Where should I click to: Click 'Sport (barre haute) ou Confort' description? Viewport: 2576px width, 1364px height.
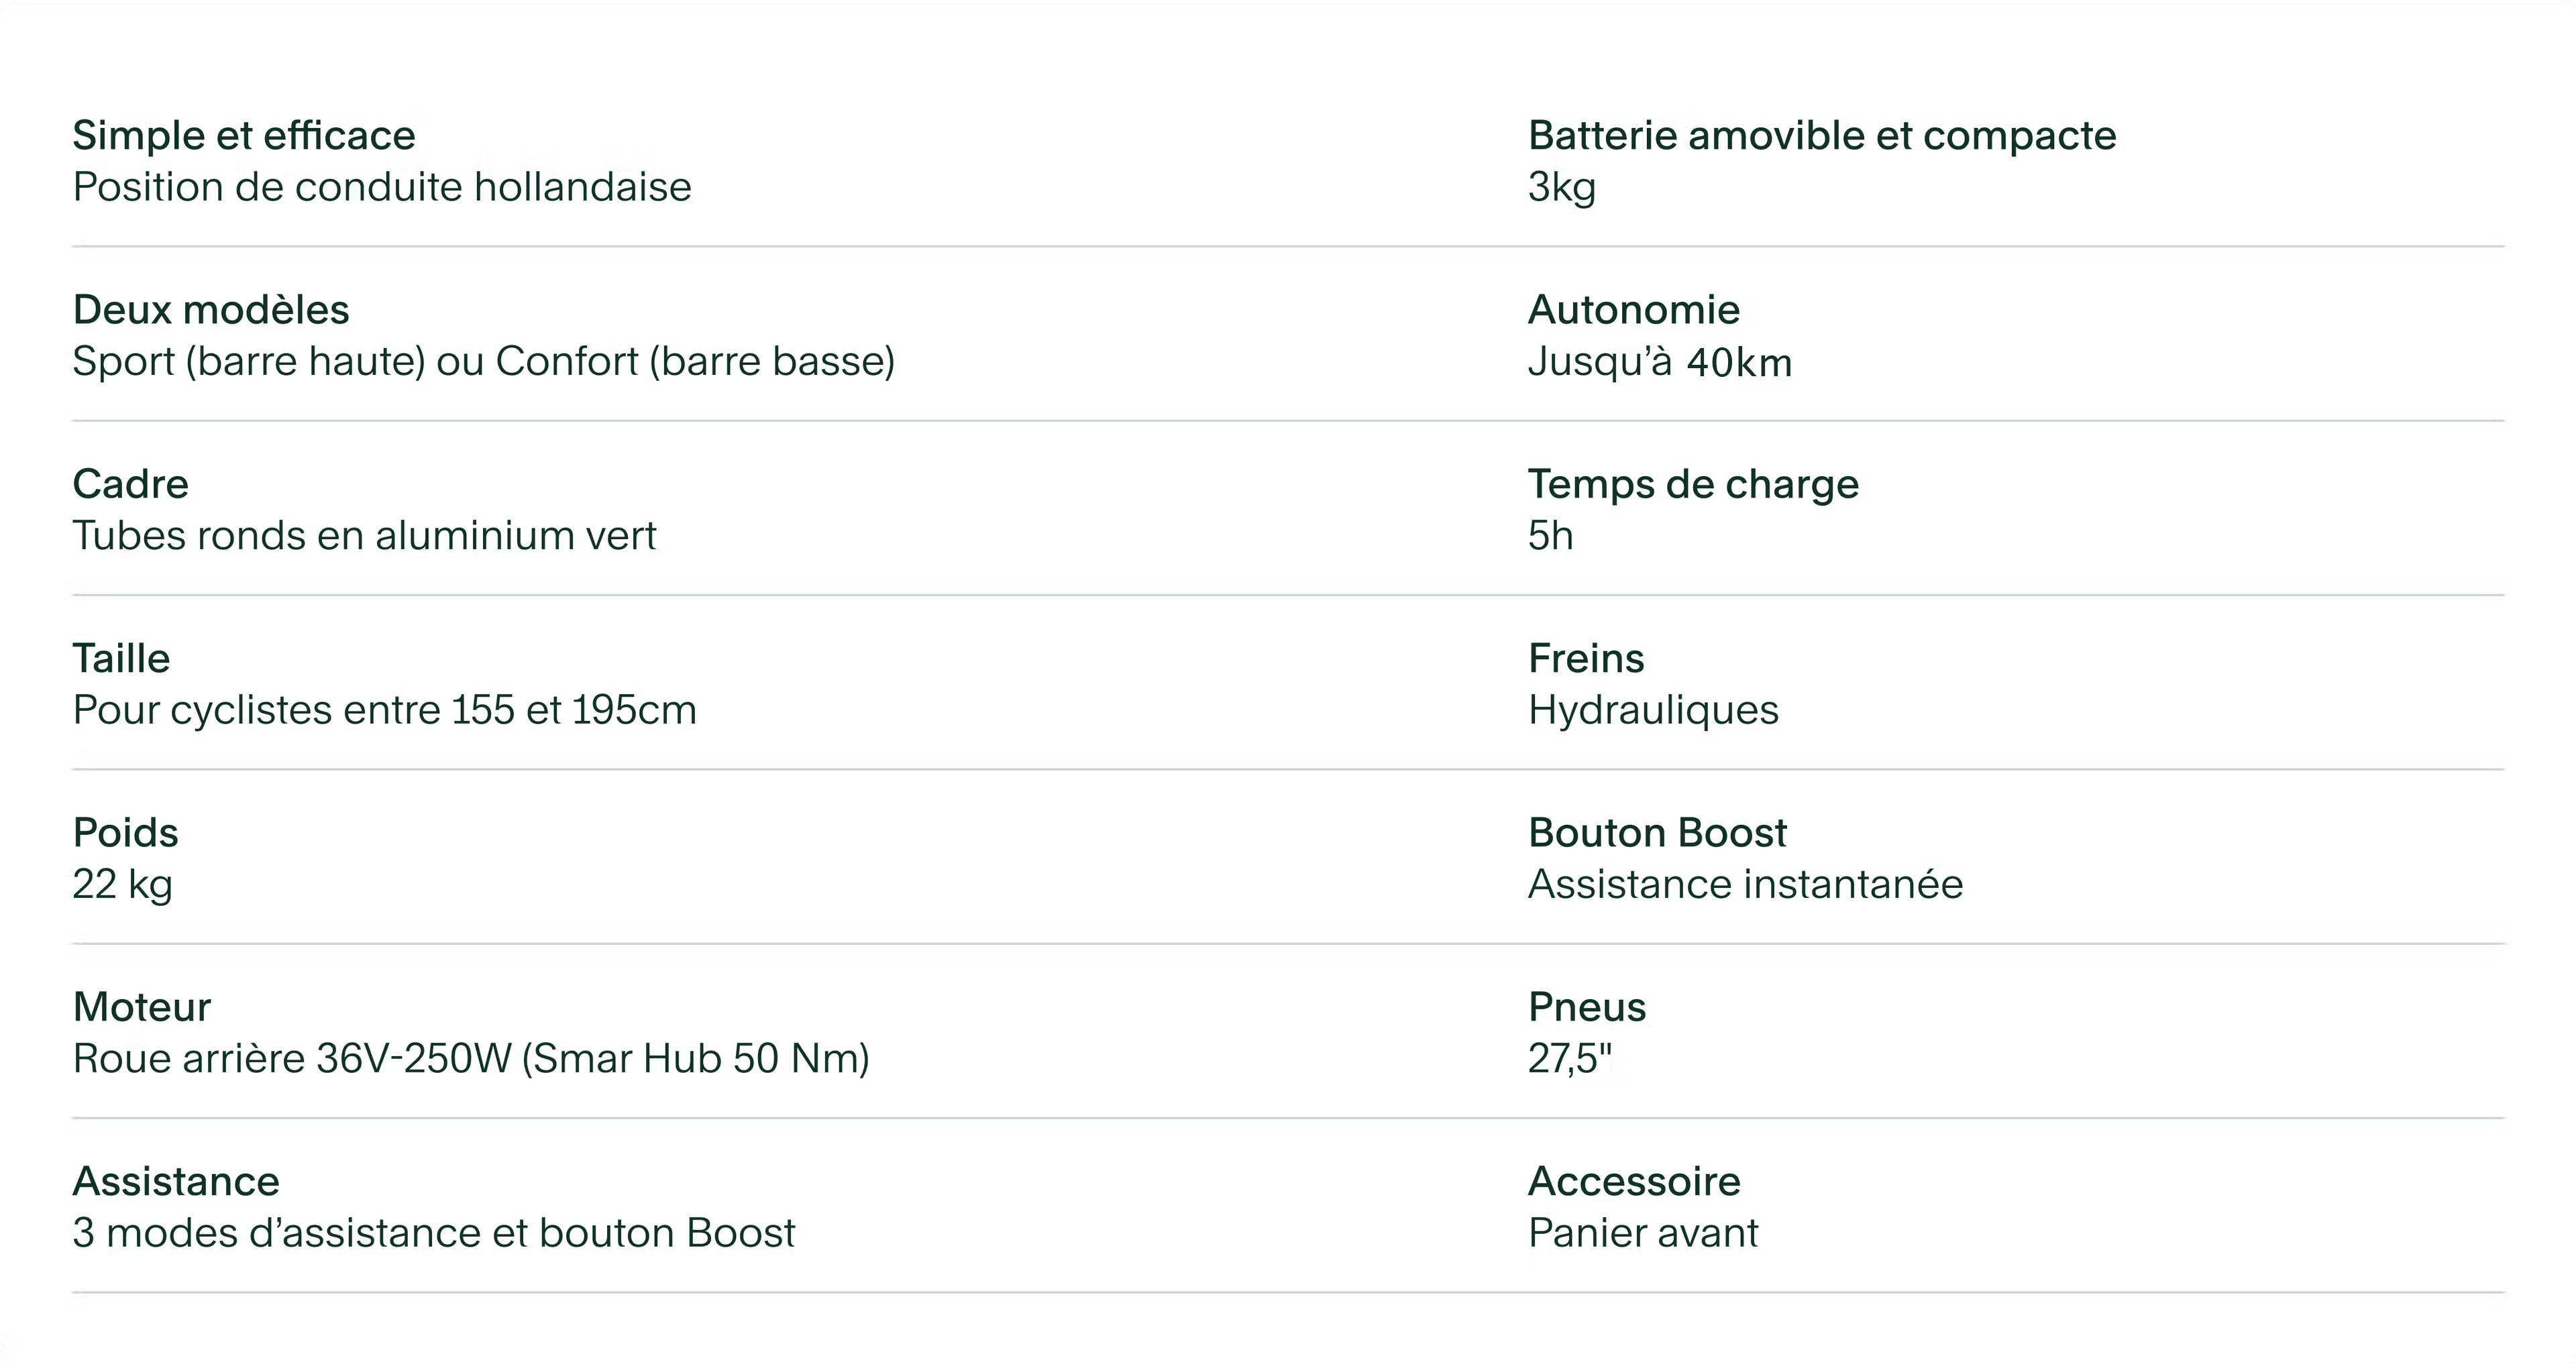pyautogui.click(x=484, y=362)
